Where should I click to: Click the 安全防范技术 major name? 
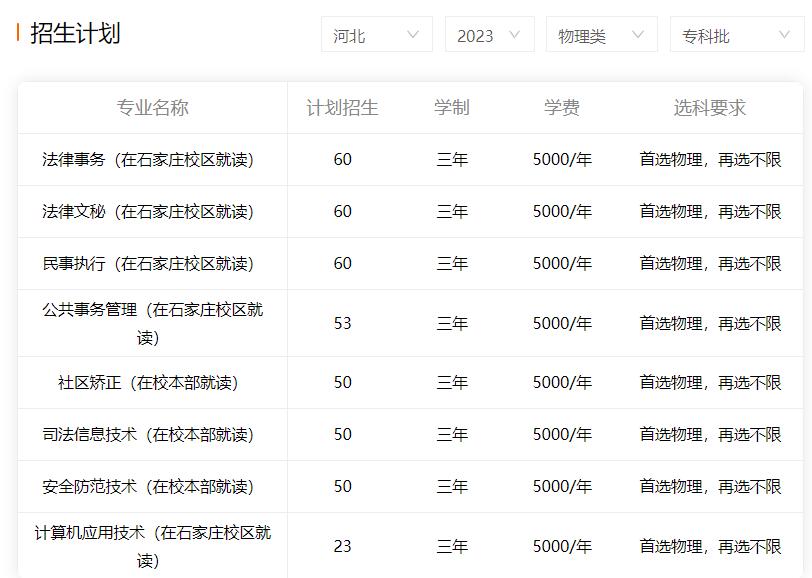point(153,486)
